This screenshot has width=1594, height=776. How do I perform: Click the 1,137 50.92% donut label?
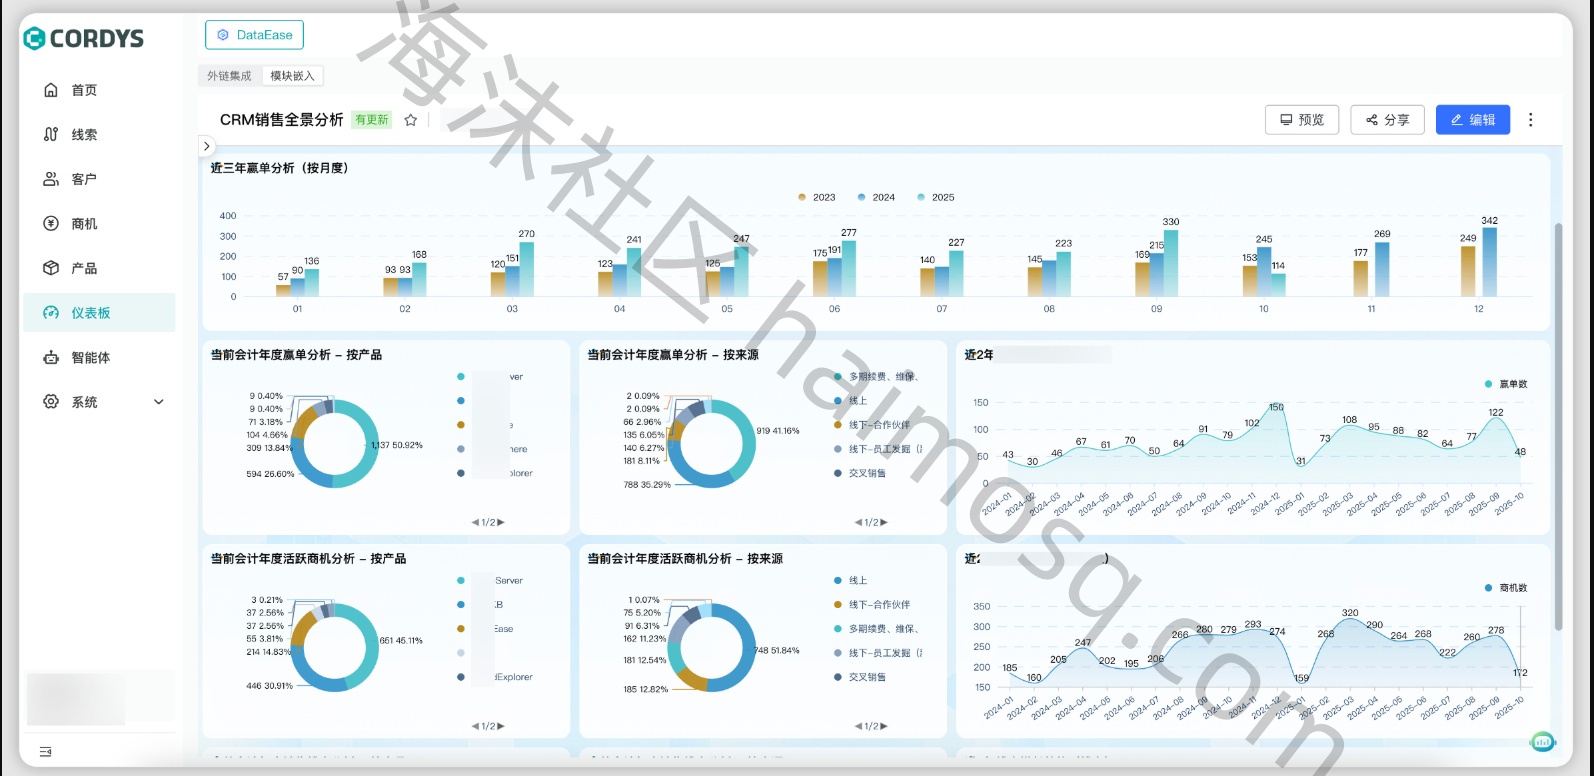tap(397, 445)
